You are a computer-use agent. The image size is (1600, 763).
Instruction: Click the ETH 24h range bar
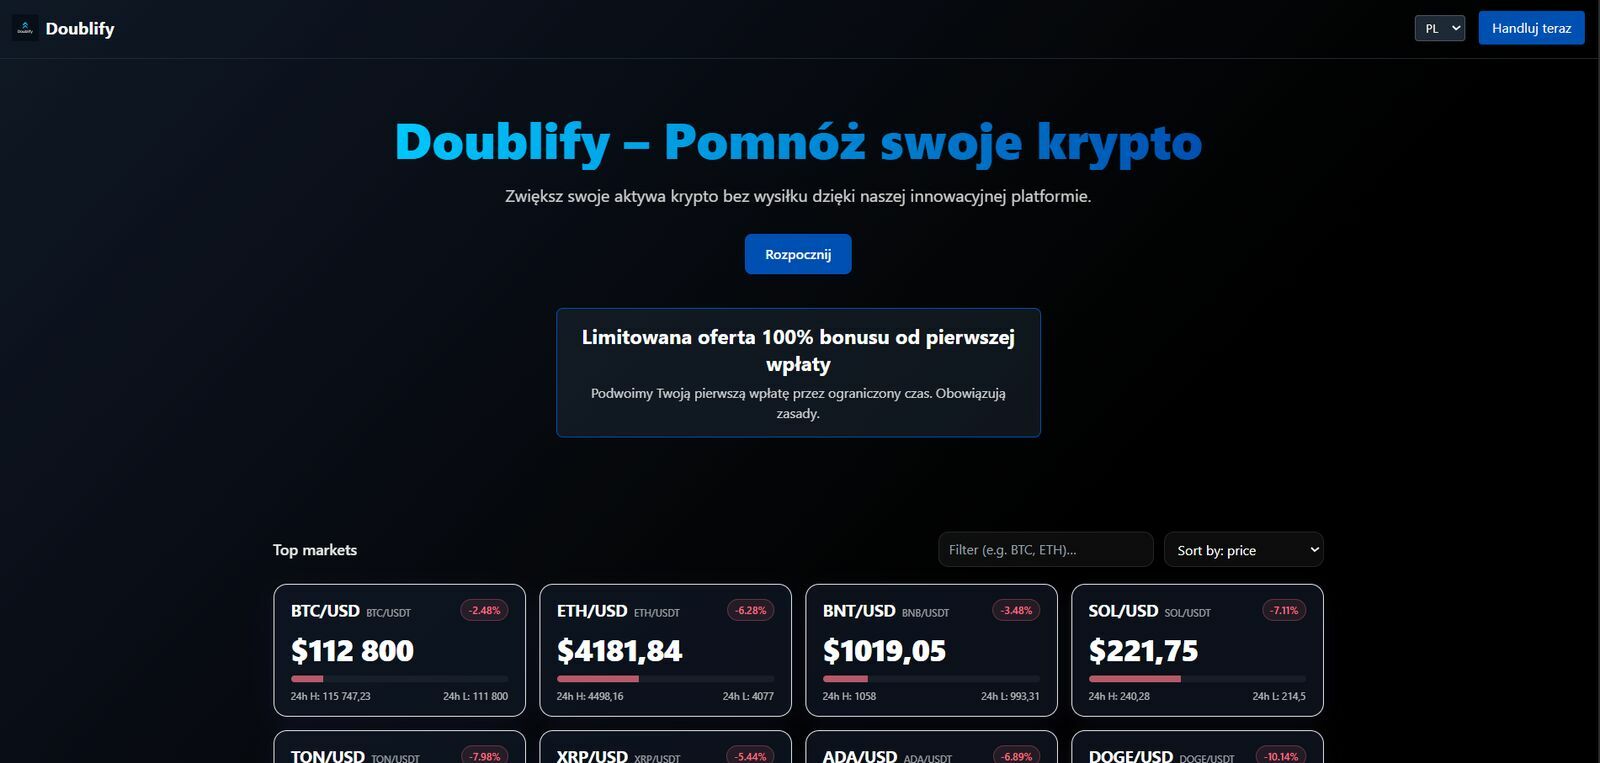[x=665, y=679]
